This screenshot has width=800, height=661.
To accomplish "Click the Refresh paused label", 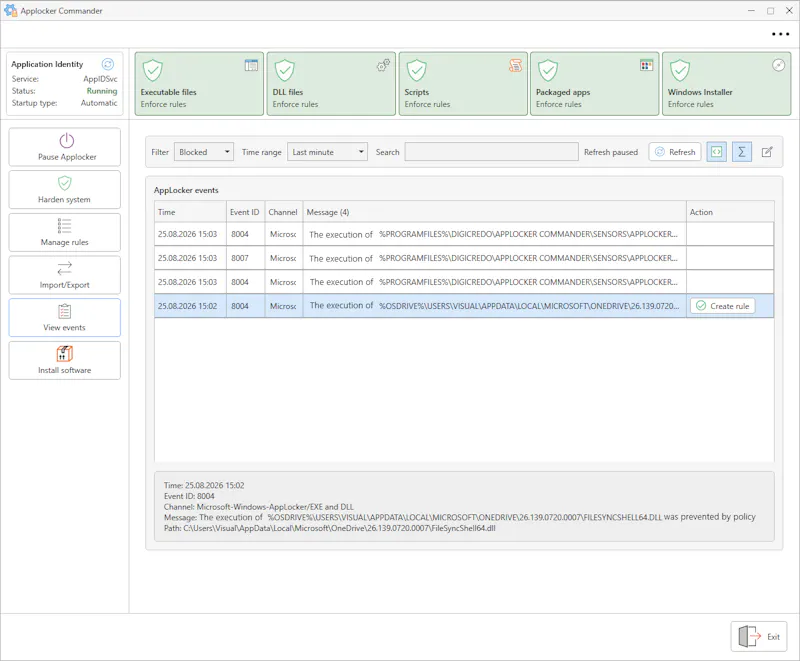I will point(611,152).
